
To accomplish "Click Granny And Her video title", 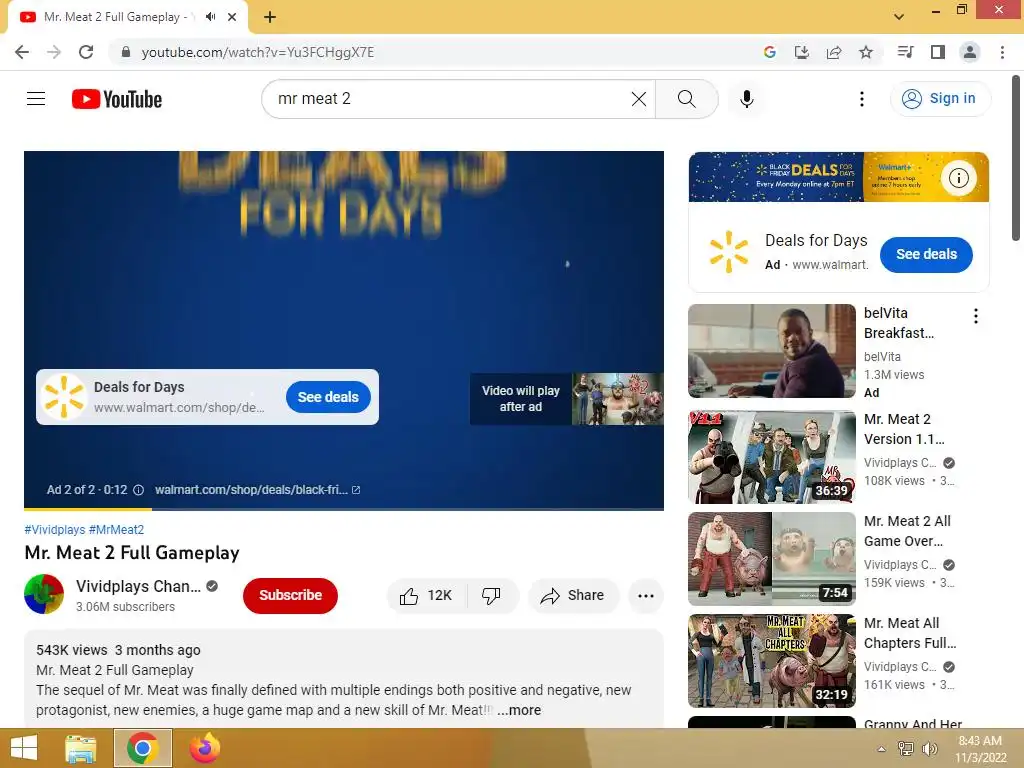I will point(913,724).
